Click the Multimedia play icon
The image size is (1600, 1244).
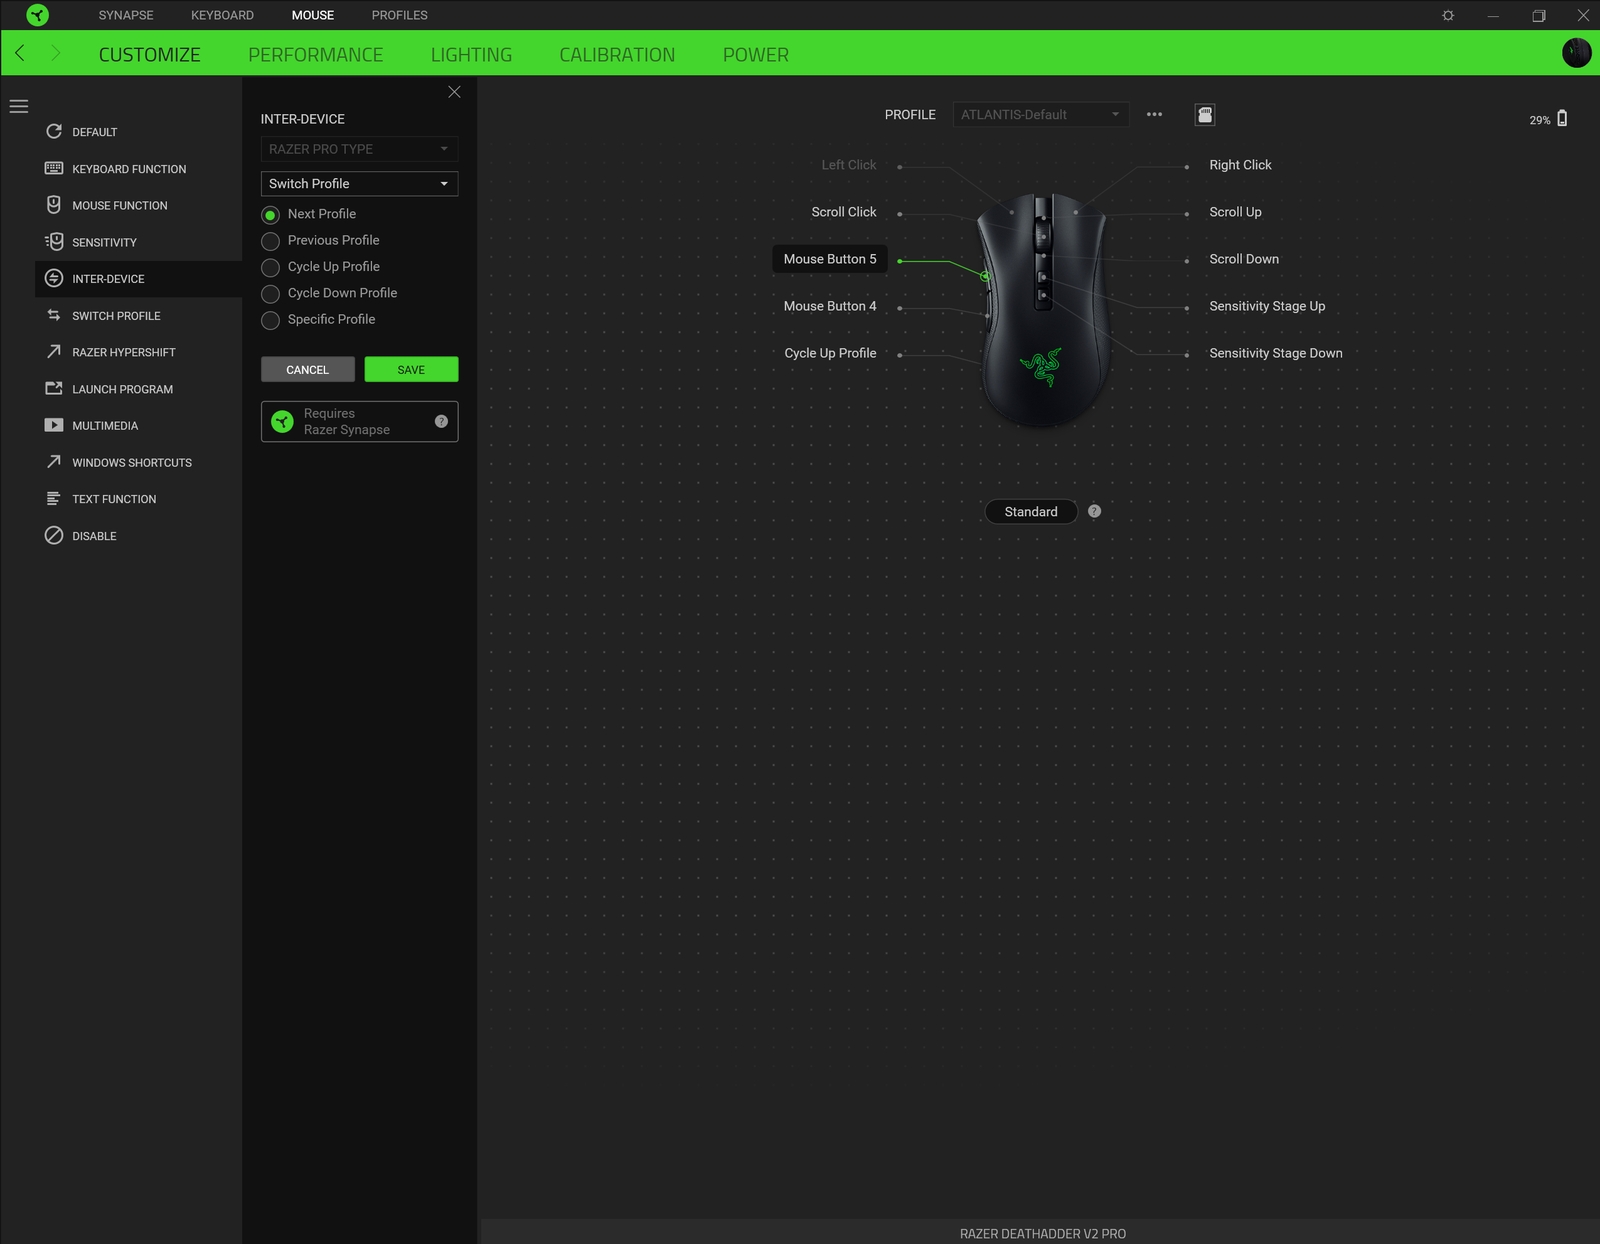tap(54, 425)
